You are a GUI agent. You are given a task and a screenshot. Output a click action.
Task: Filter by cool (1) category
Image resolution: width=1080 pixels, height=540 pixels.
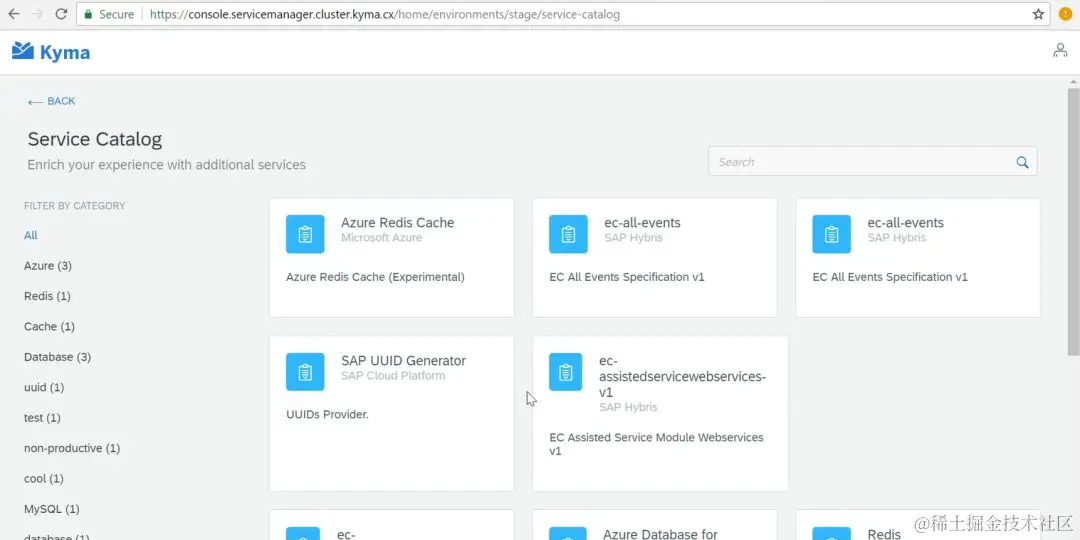pos(43,478)
